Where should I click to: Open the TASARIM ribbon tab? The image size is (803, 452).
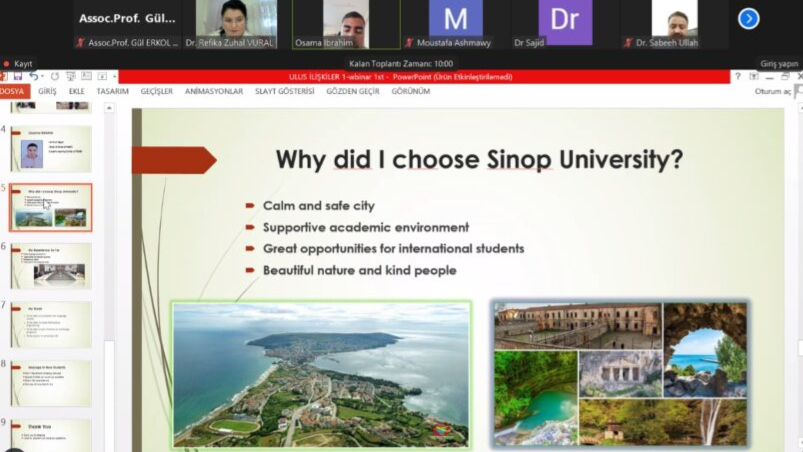[x=112, y=91]
